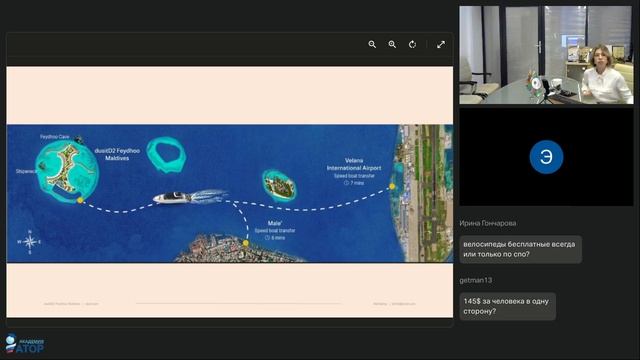Select chat author name getman13

(x=476, y=280)
